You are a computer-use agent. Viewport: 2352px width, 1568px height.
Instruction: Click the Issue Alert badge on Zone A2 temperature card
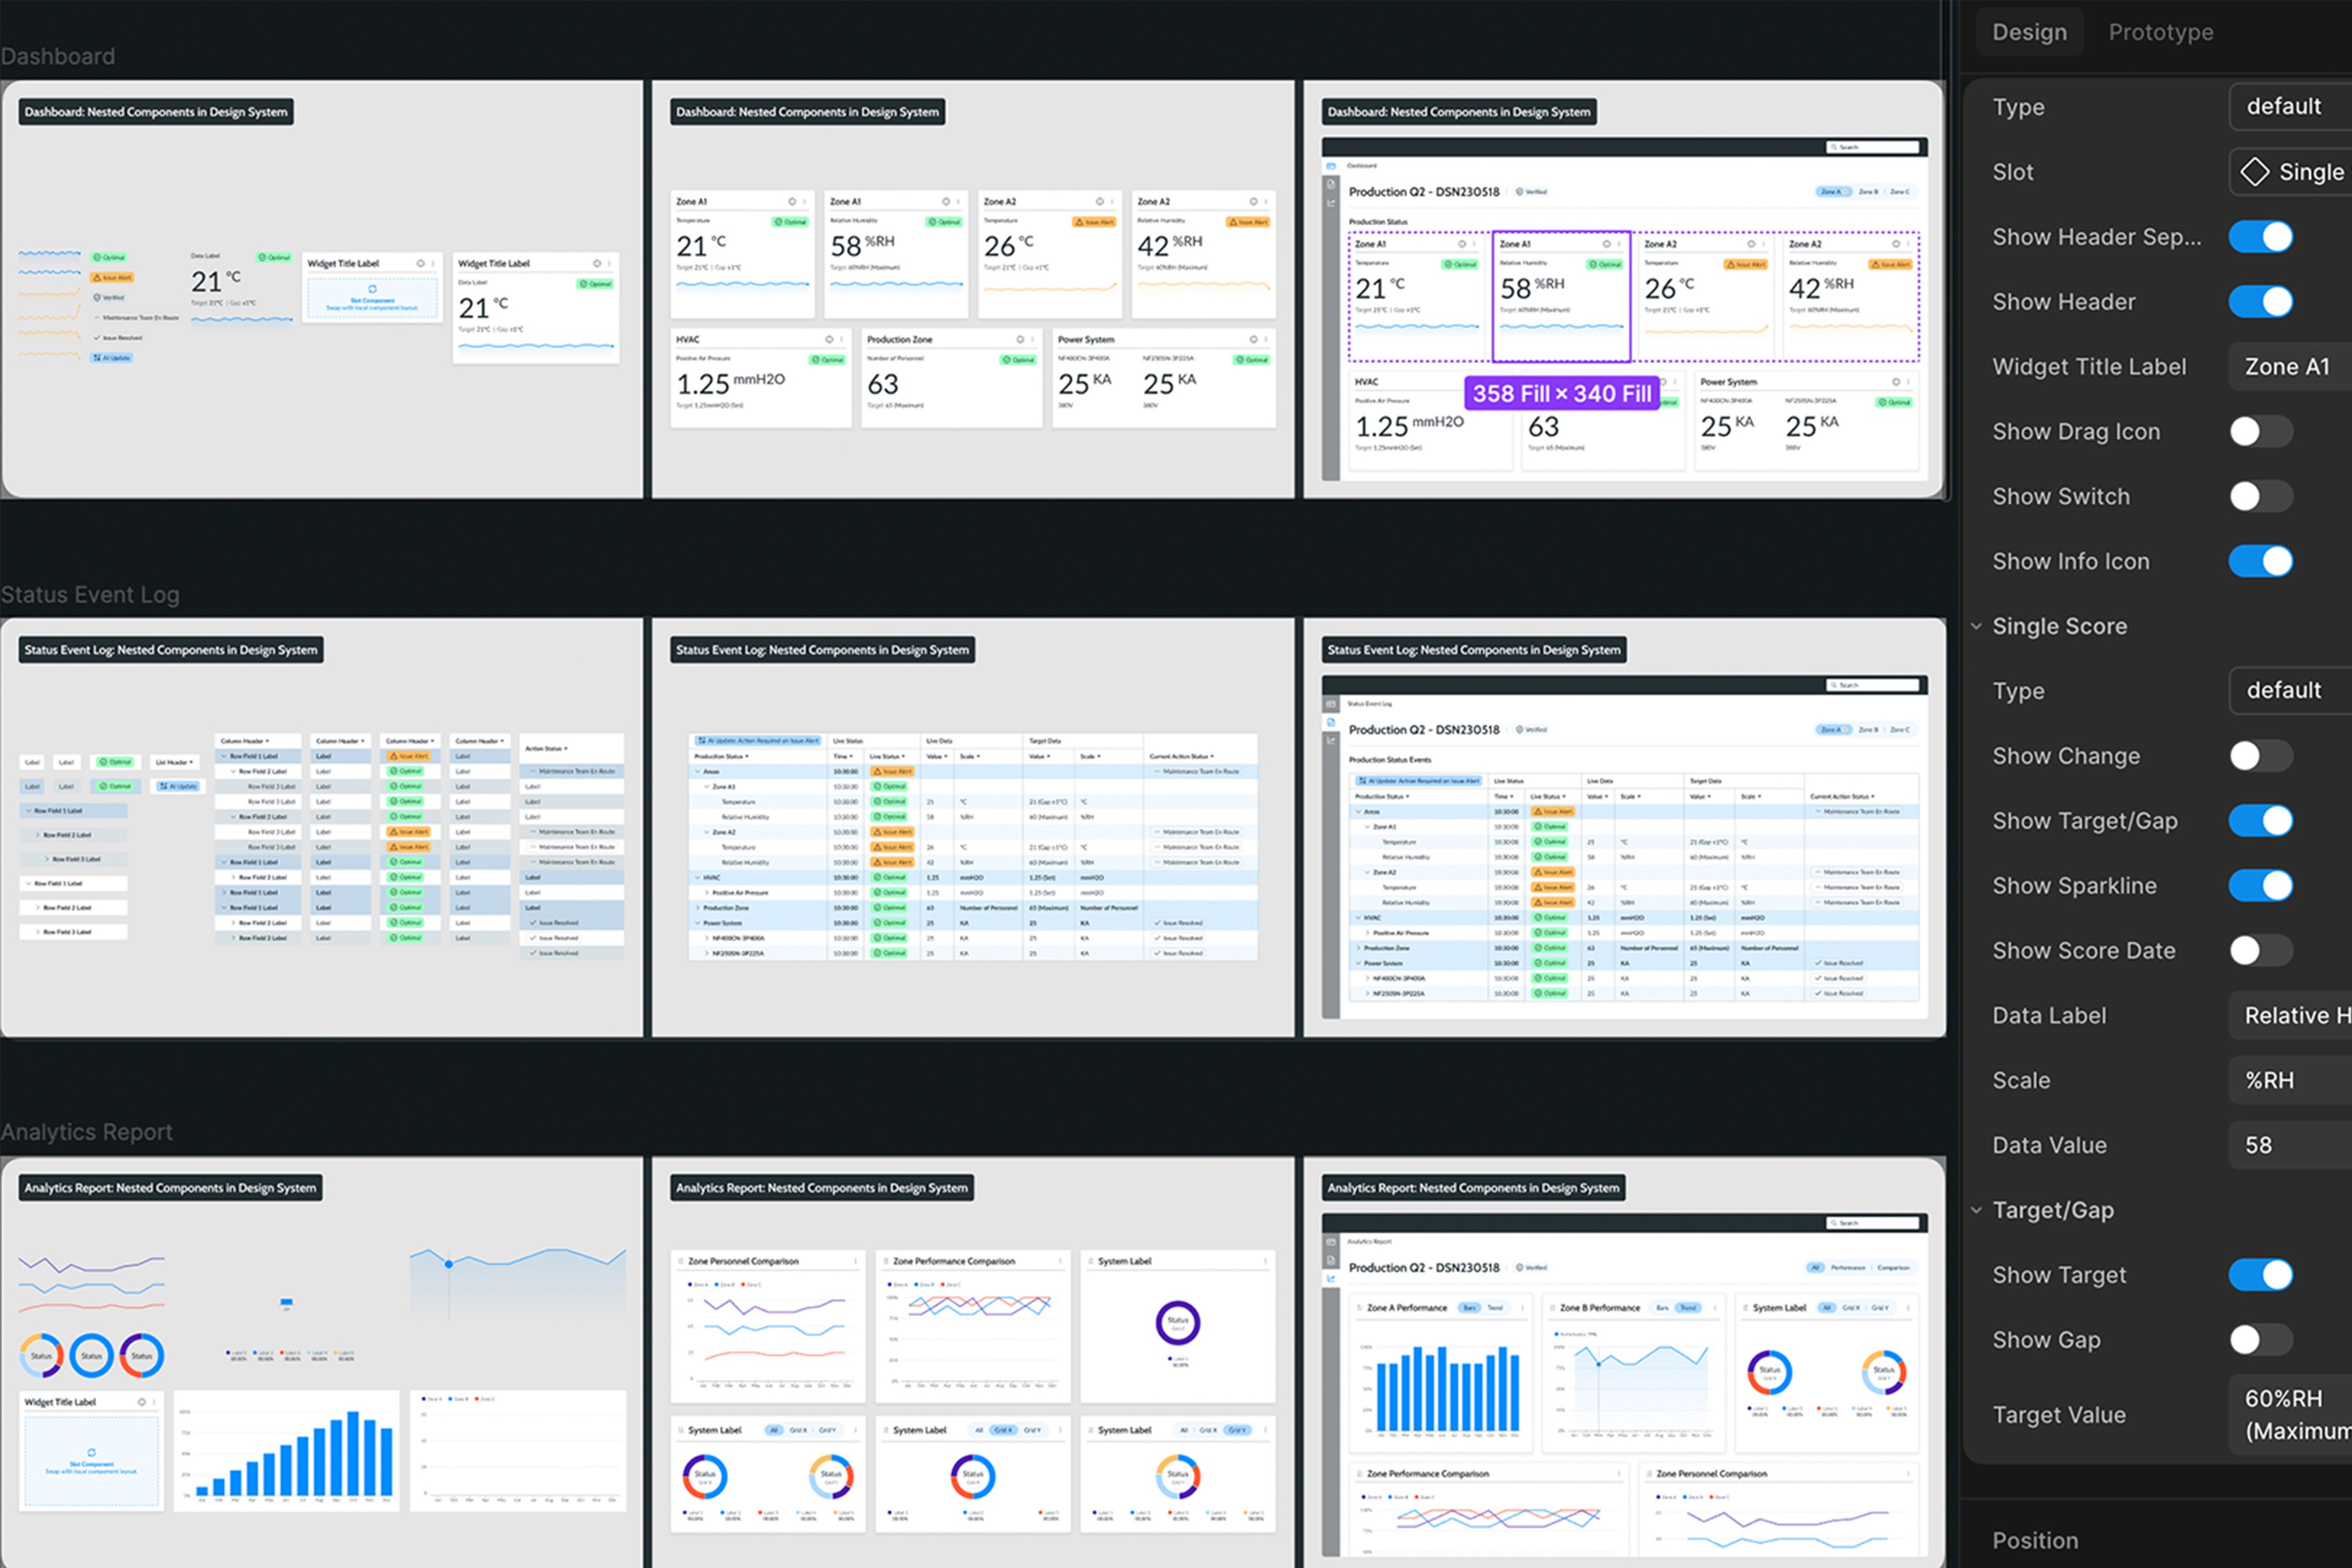coord(1745,264)
